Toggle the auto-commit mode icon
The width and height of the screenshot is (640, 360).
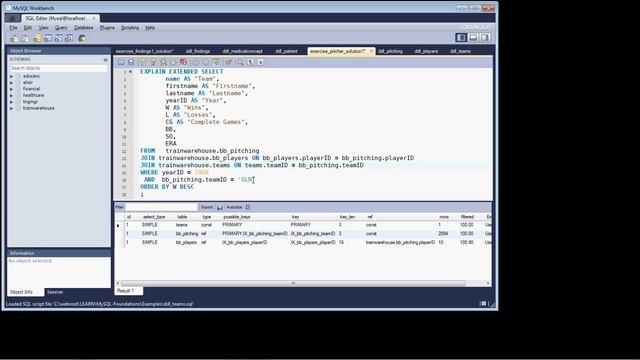coord(216,62)
